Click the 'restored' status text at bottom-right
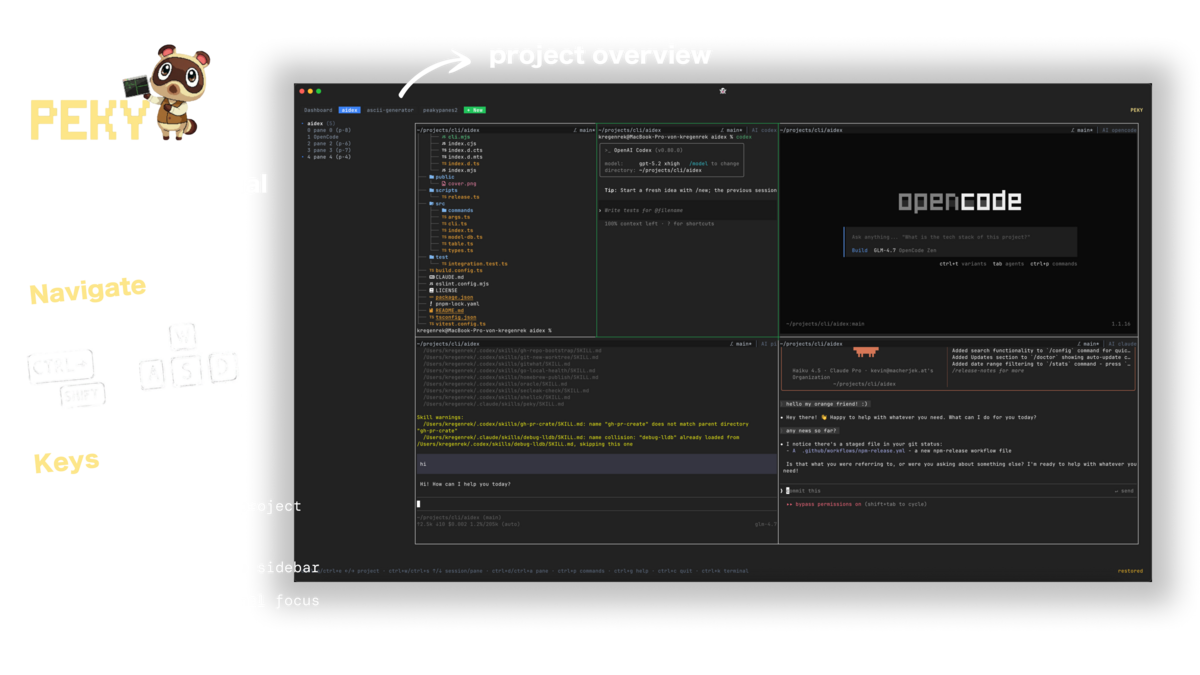Image resolution: width=1200 pixels, height=675 pixels. point(1130,571)
